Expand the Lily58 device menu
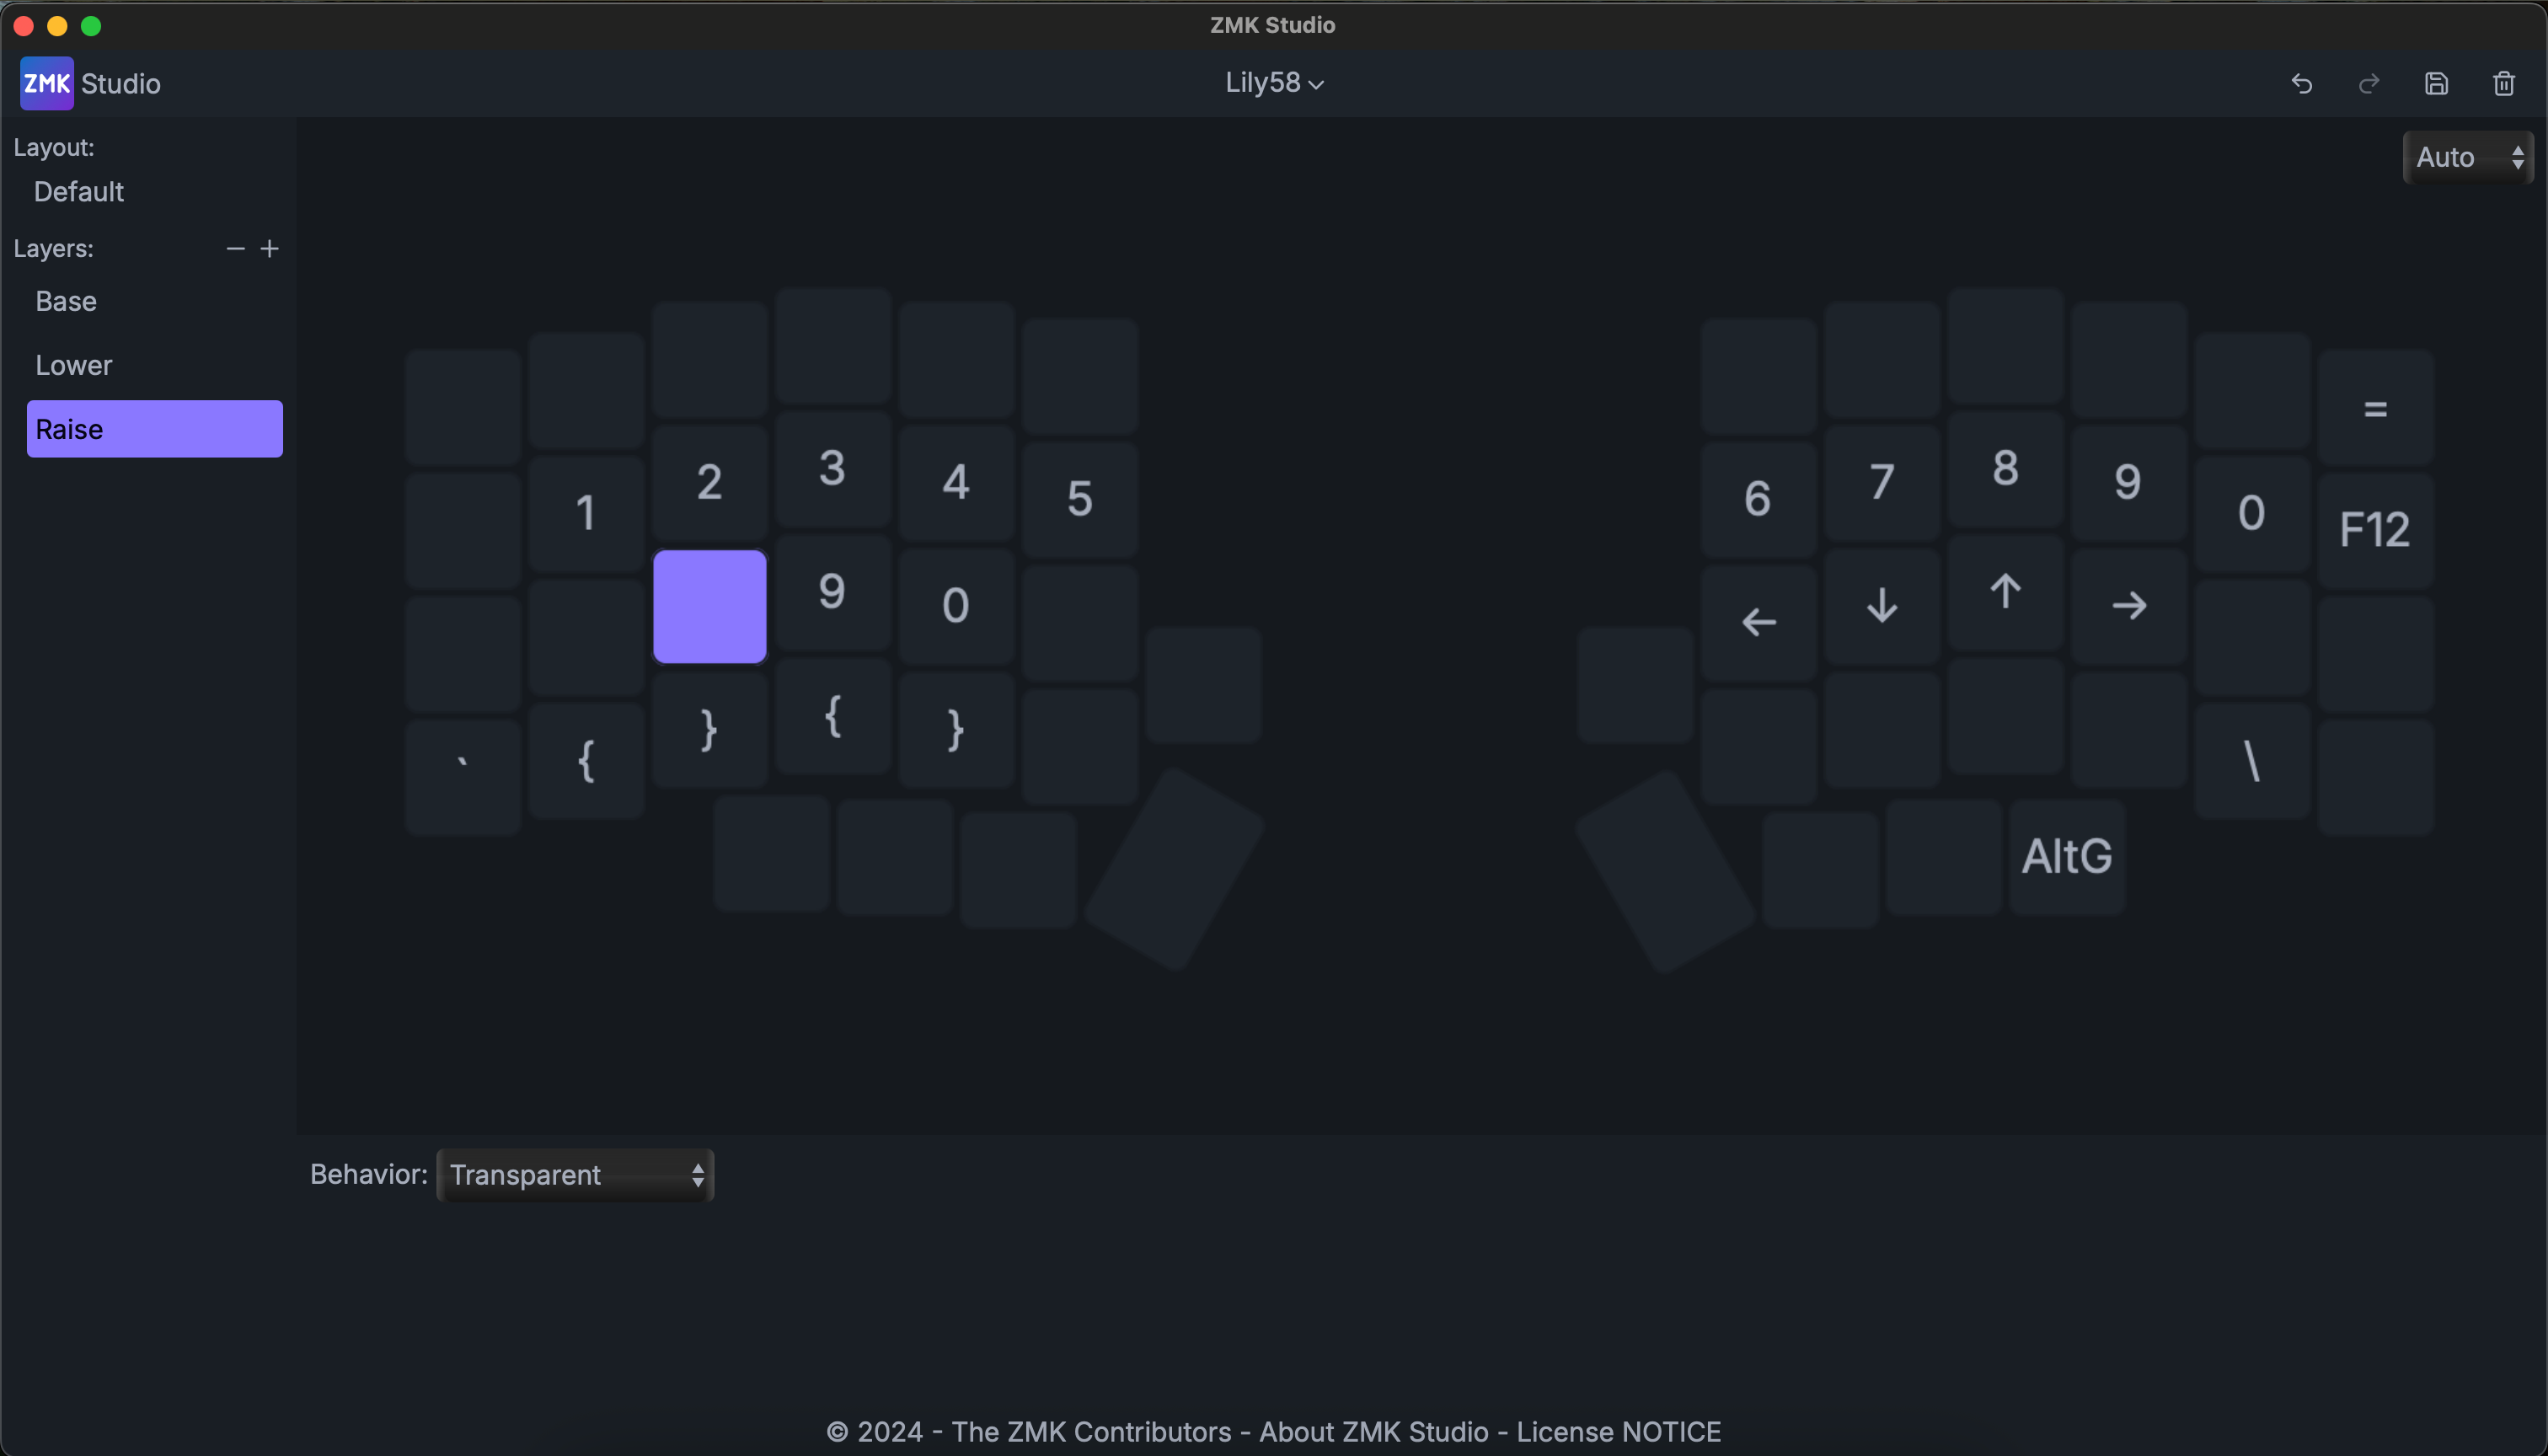 [x=1273, y=83]
